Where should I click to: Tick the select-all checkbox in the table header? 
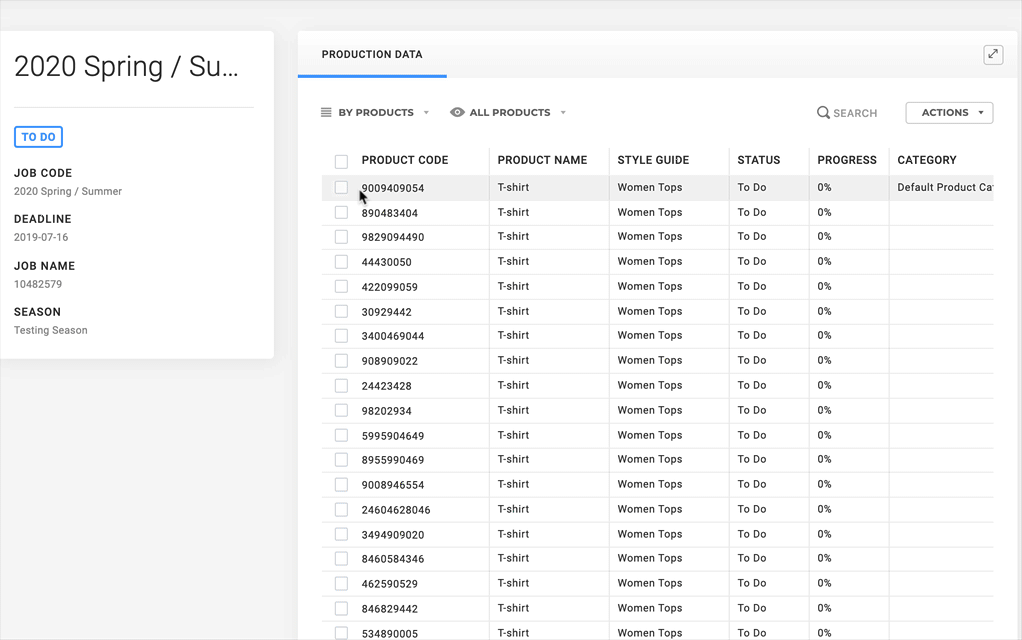click(341, 161)
